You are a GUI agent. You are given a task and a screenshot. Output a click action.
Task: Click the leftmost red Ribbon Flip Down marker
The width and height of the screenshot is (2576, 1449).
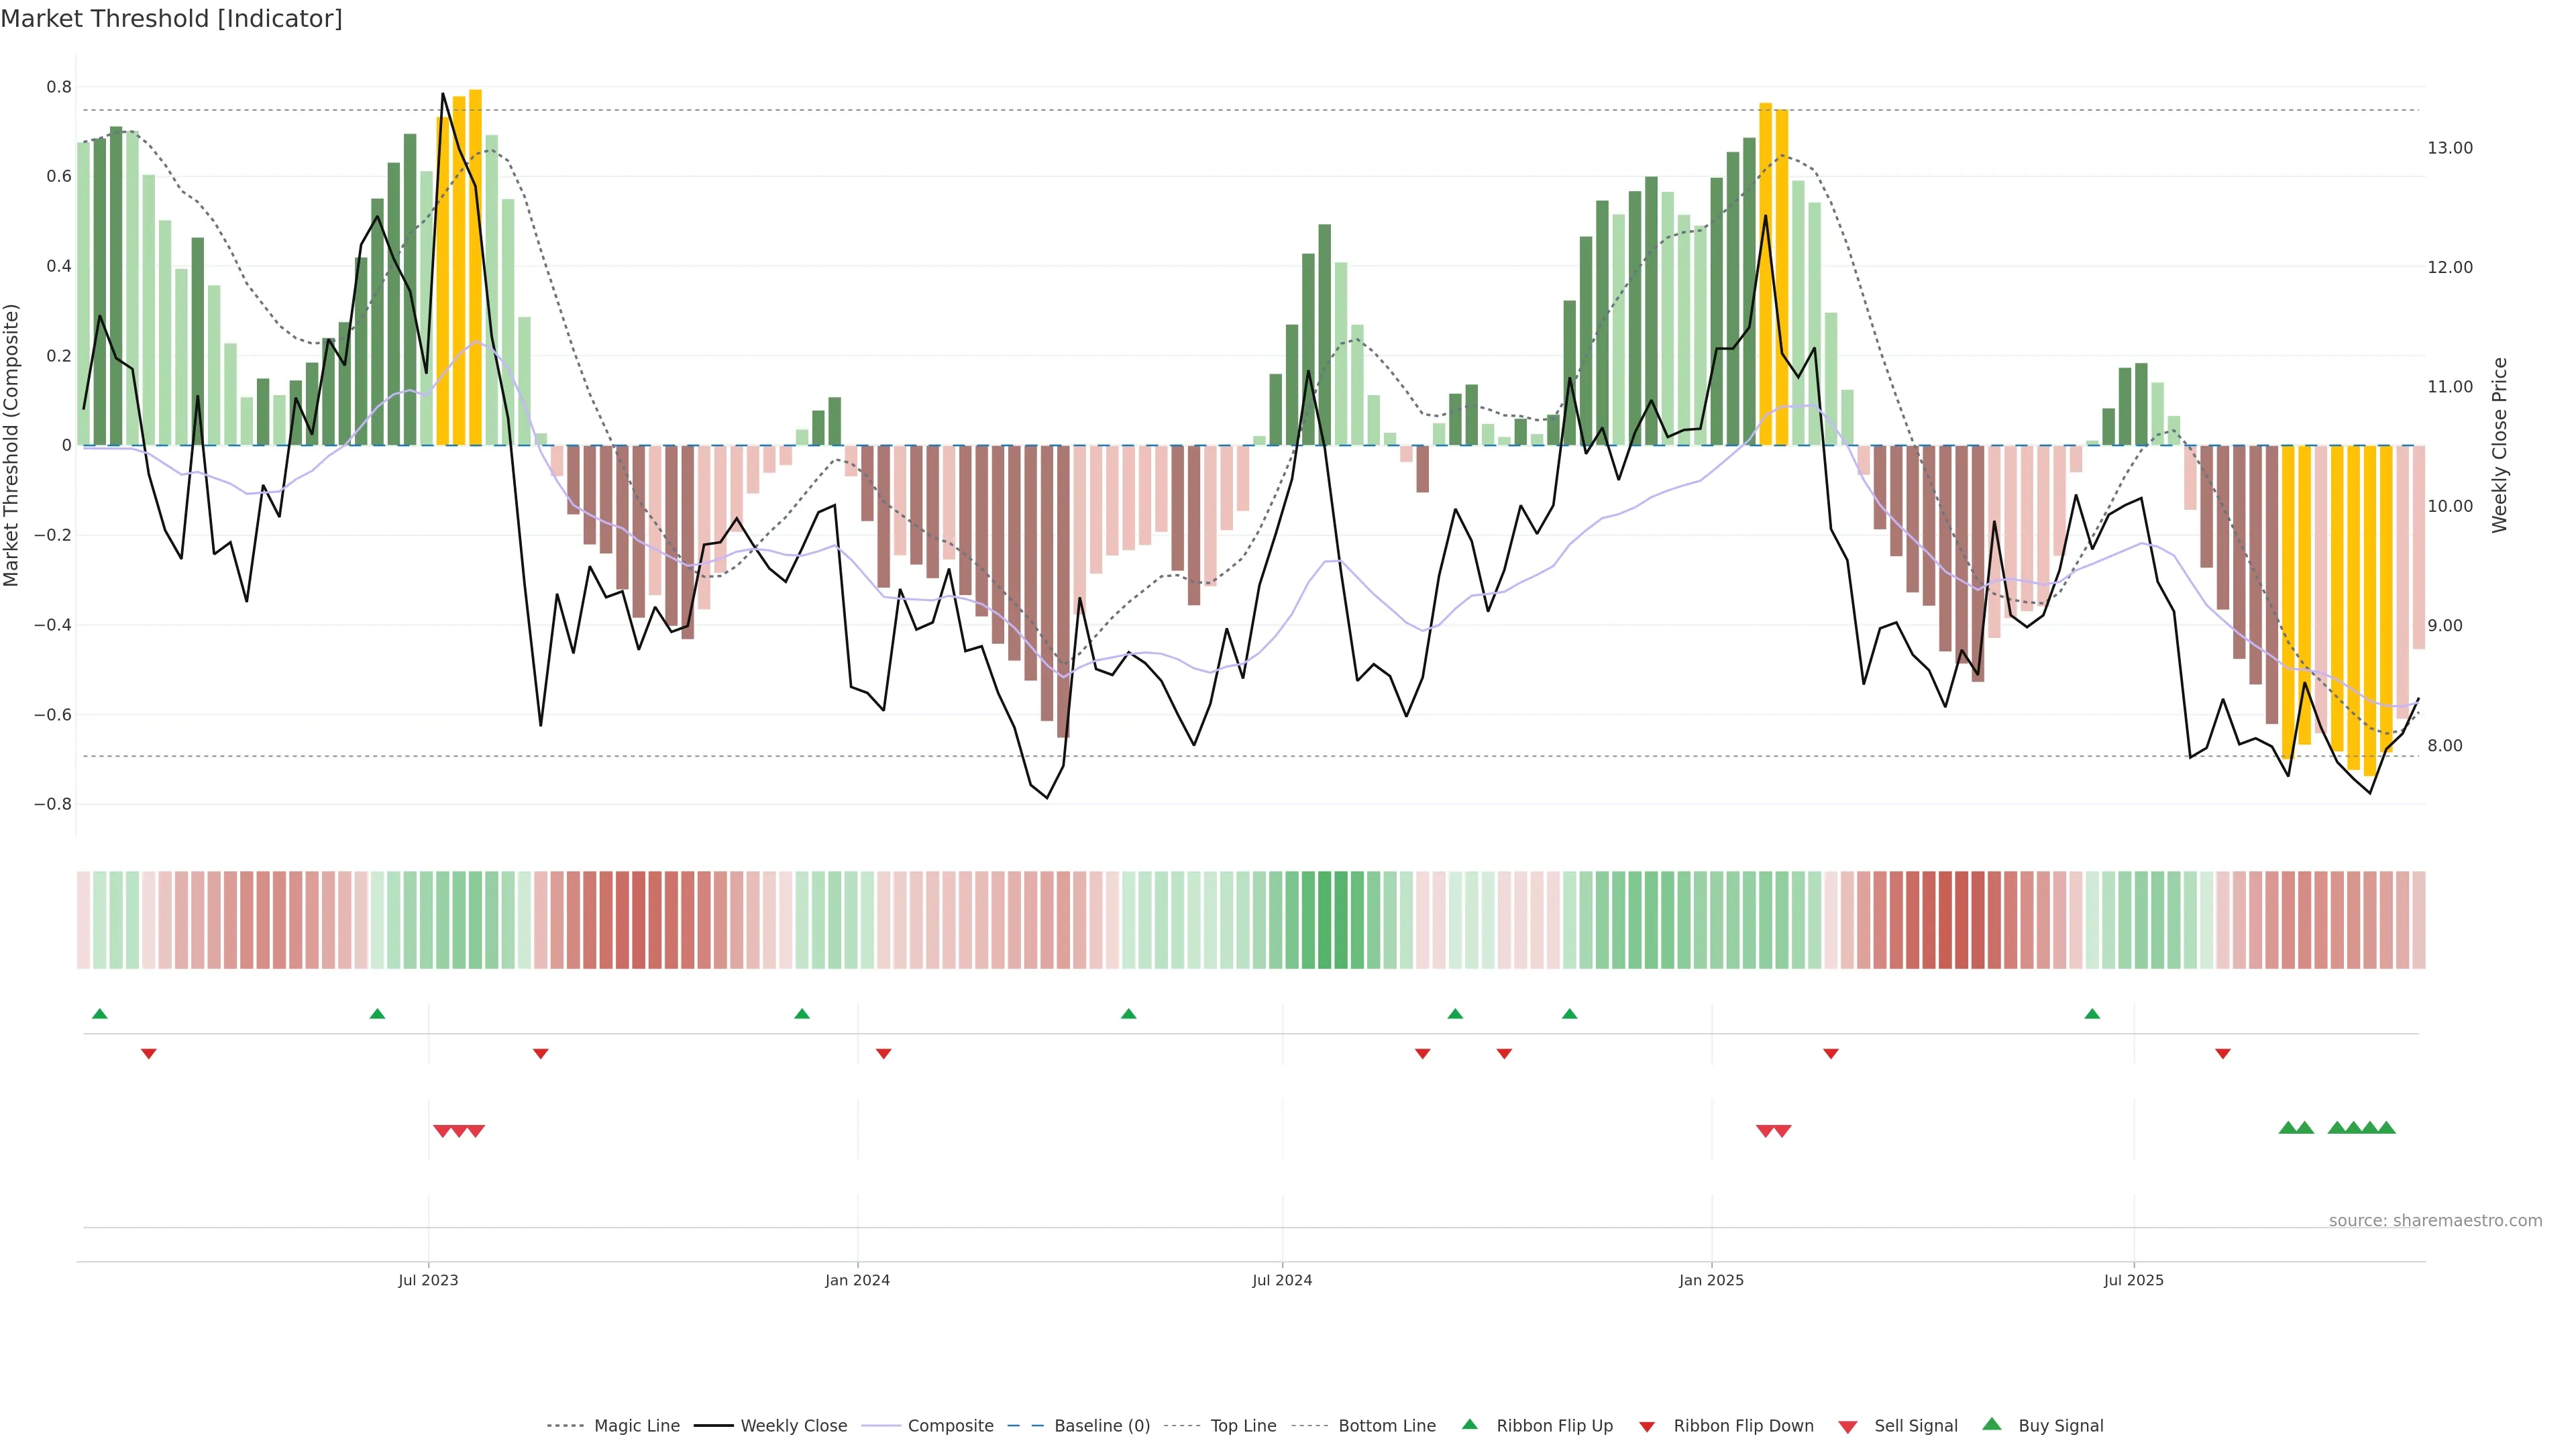pos(149,1053)
